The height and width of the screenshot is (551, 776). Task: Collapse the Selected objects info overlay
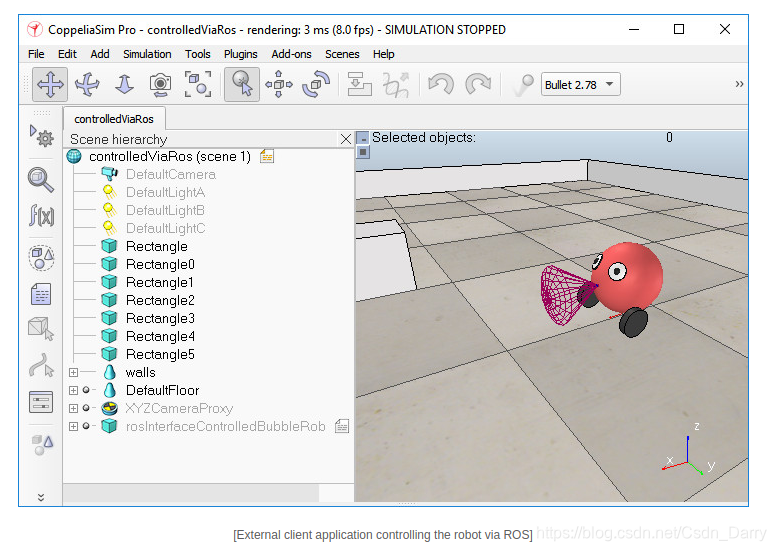pyautogui.click(x=363, y=138)
